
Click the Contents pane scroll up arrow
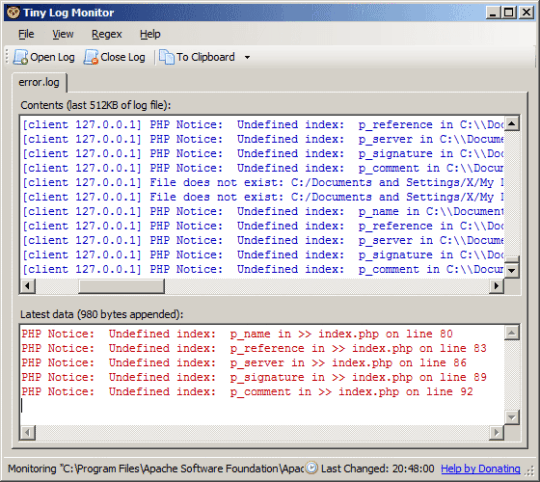[512, 124]
